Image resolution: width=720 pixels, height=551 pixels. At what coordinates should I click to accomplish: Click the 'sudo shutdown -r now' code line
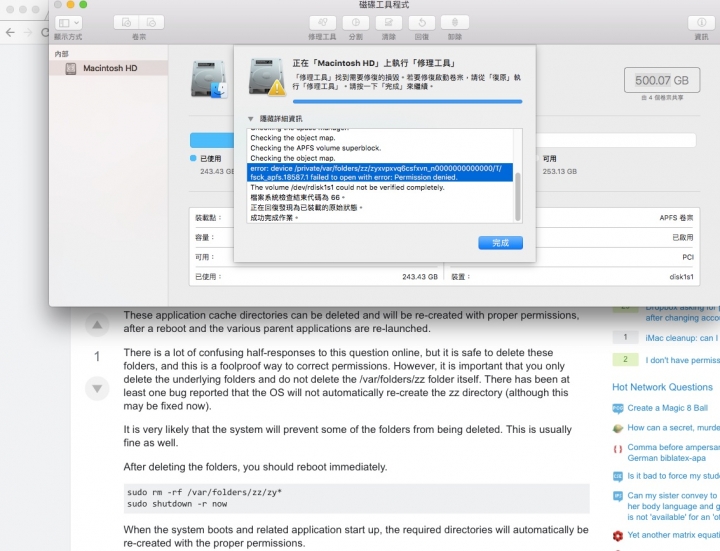pyautogui.click(x=177, y=504)
